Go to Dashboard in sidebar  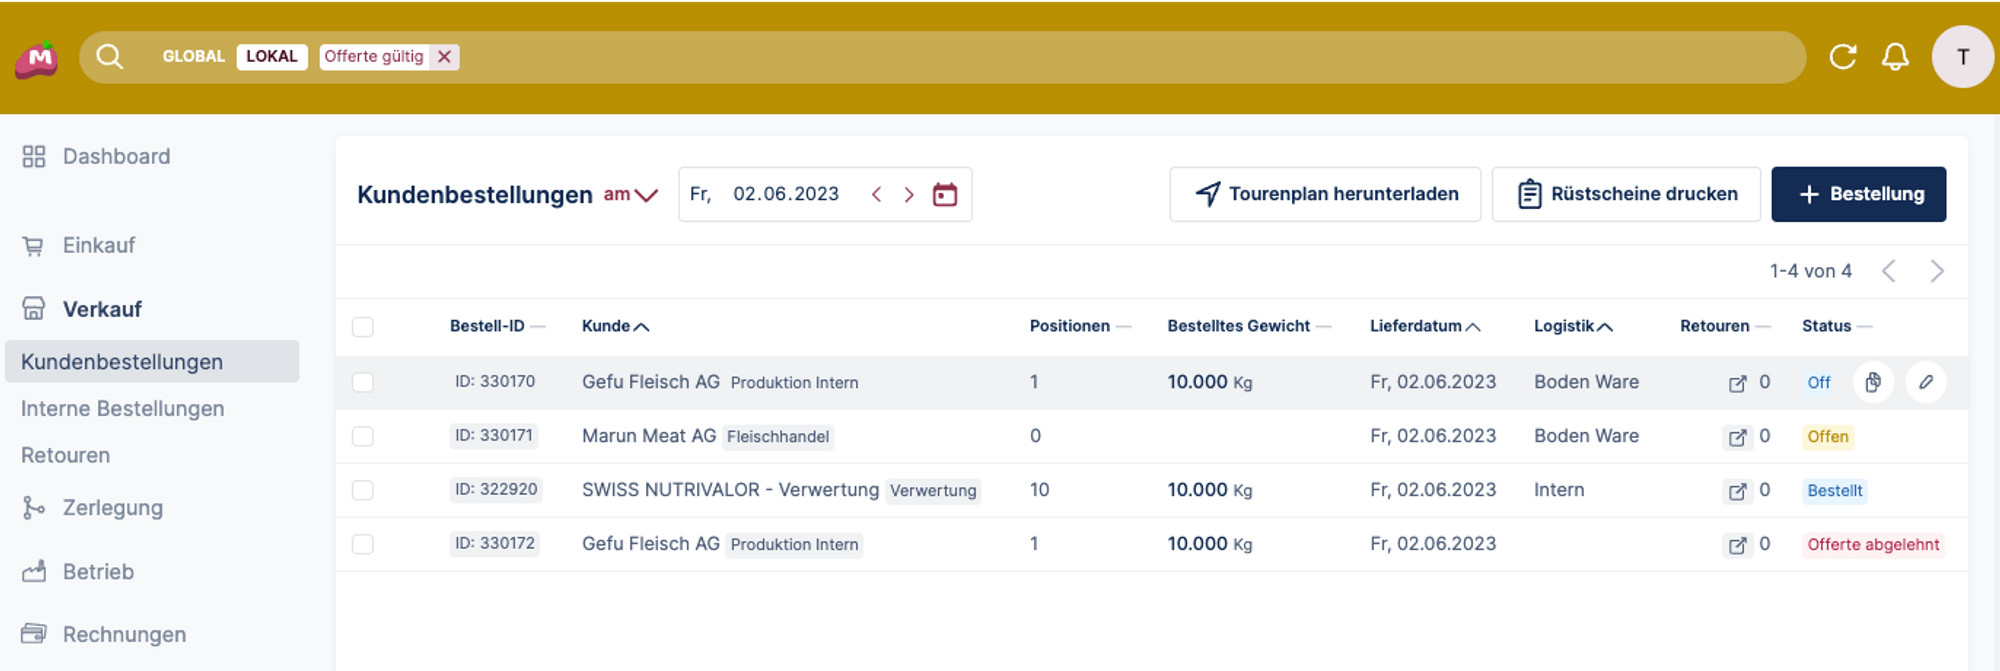coord(116,157)
